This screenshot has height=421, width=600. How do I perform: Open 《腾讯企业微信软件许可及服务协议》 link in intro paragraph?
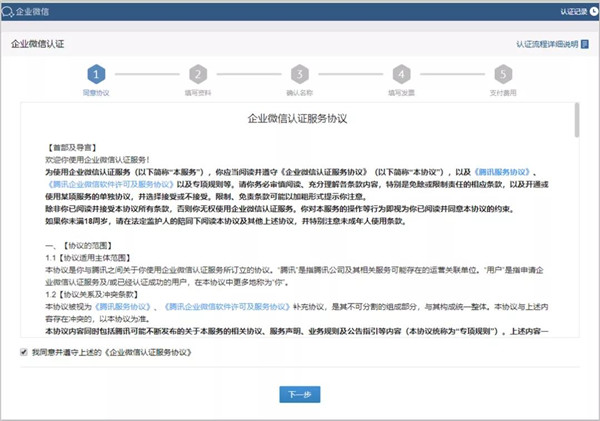click(110, 184)
